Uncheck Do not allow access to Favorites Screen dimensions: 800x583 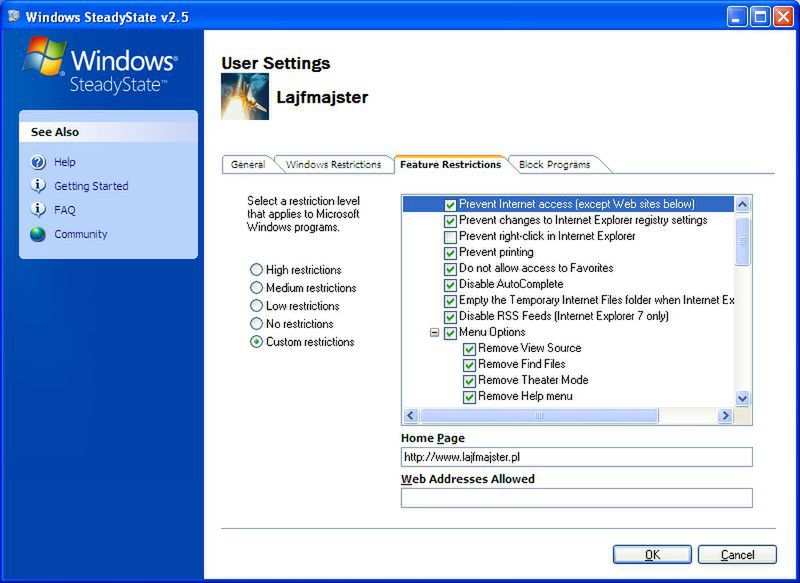[450, 269]
